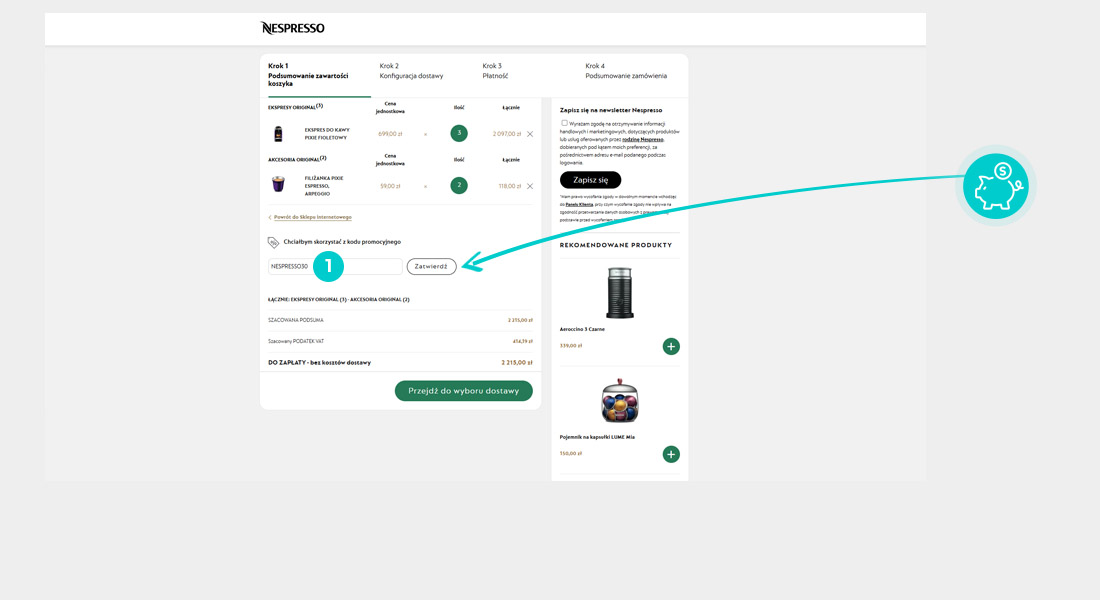Focus the promo code field with NESPRESSO30
Screen dimensions: 1100x600
point(335,267)
